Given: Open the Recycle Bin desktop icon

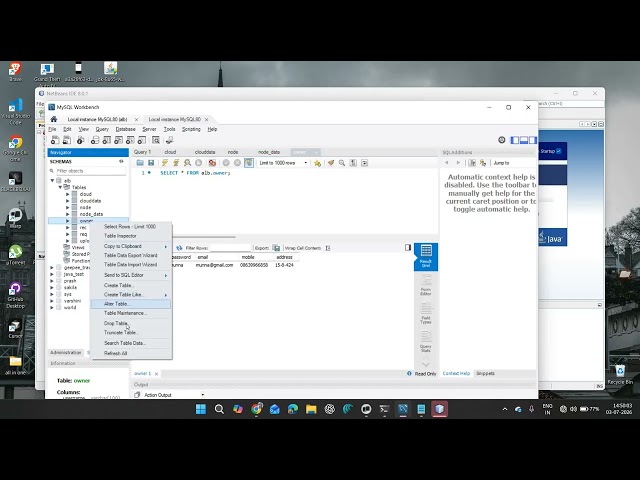Looking at the screenshot, I should pyautogui.click(x=620, y=375).
